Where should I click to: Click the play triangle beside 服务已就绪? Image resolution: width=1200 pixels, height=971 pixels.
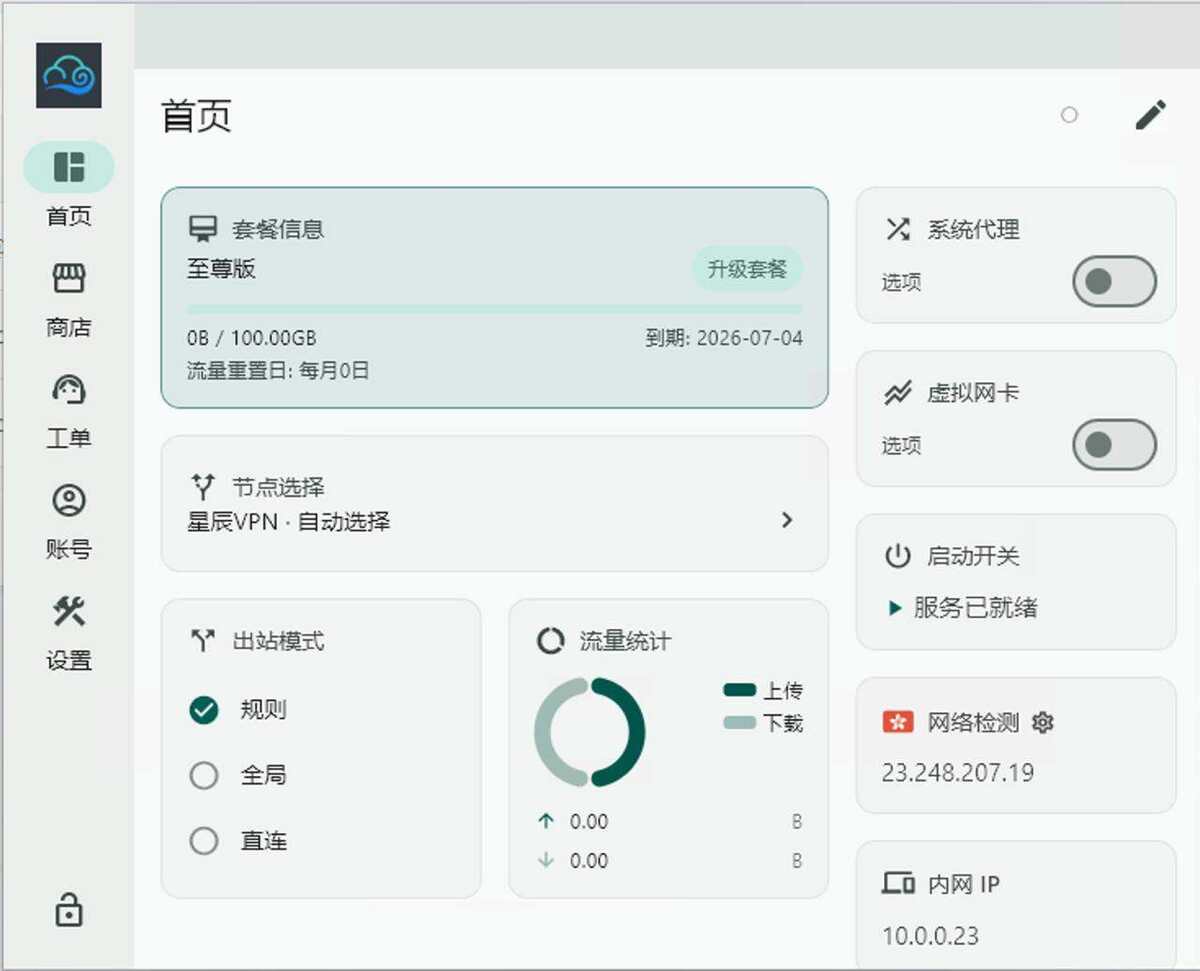[895, 608]
